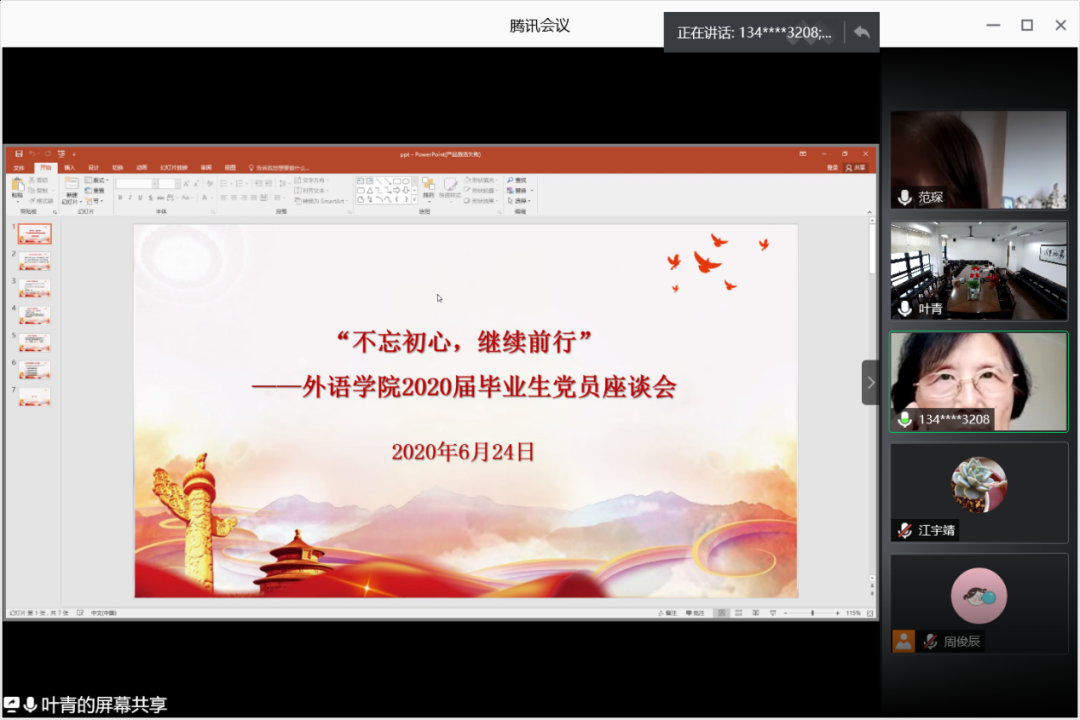Click the fit slide to window icon
1080x720 pixels.
pos(871,612)
